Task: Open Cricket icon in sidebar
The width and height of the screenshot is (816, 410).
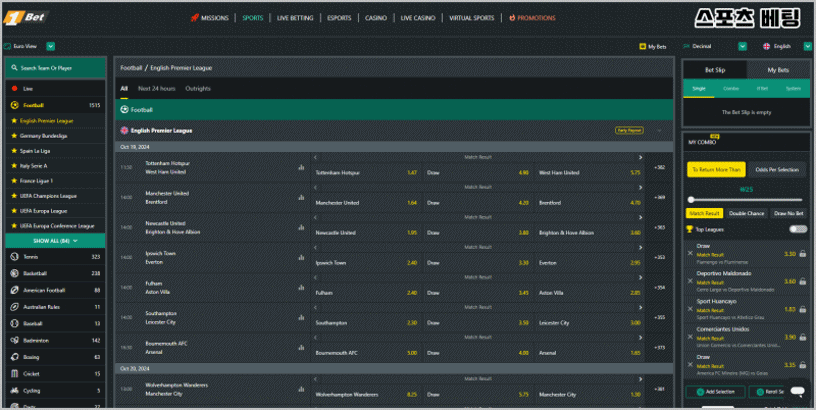Action: click(x=15, y=374)
